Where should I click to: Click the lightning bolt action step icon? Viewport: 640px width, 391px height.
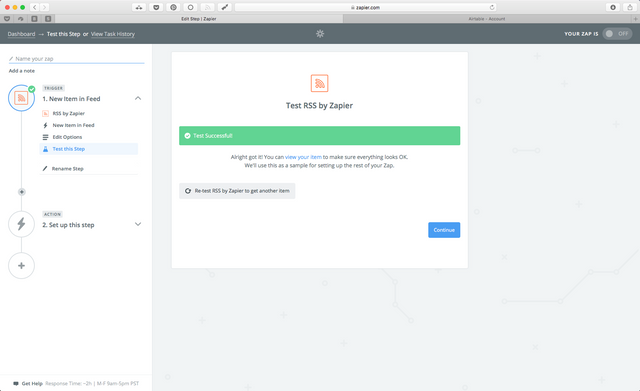click(x=21, y=224)
